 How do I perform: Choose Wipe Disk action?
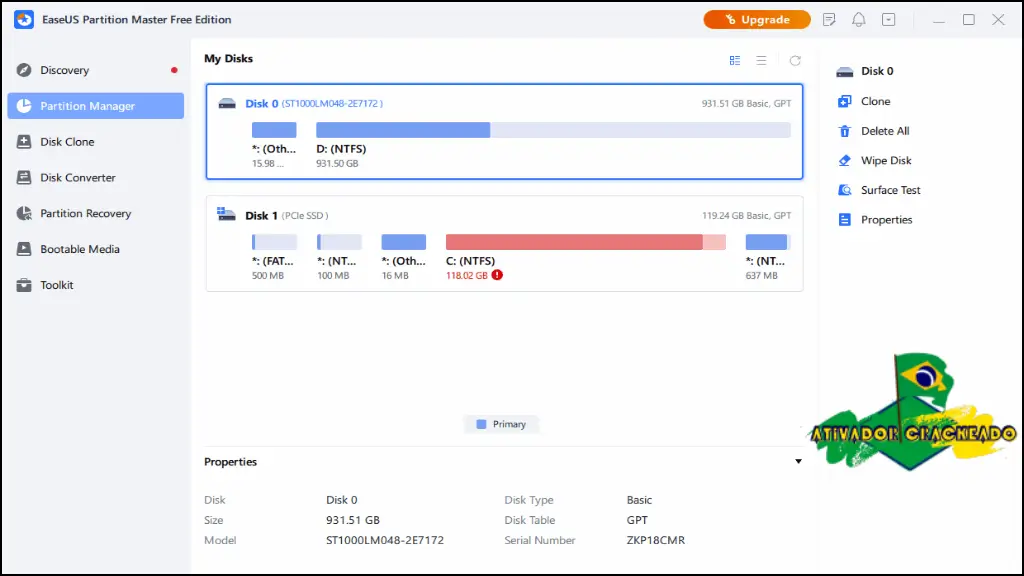(874, 161)
